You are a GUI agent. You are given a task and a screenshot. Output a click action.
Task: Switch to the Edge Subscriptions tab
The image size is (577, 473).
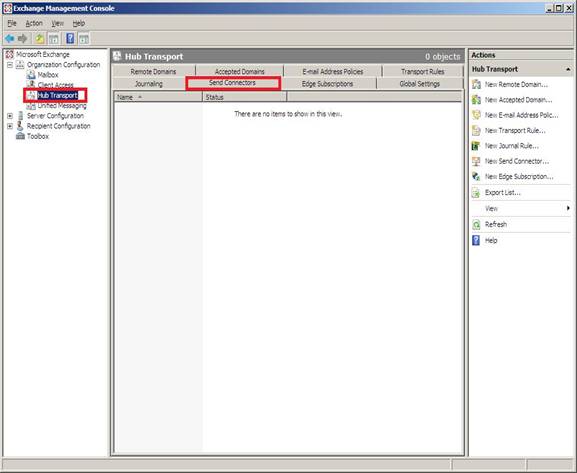coord(328,84)
